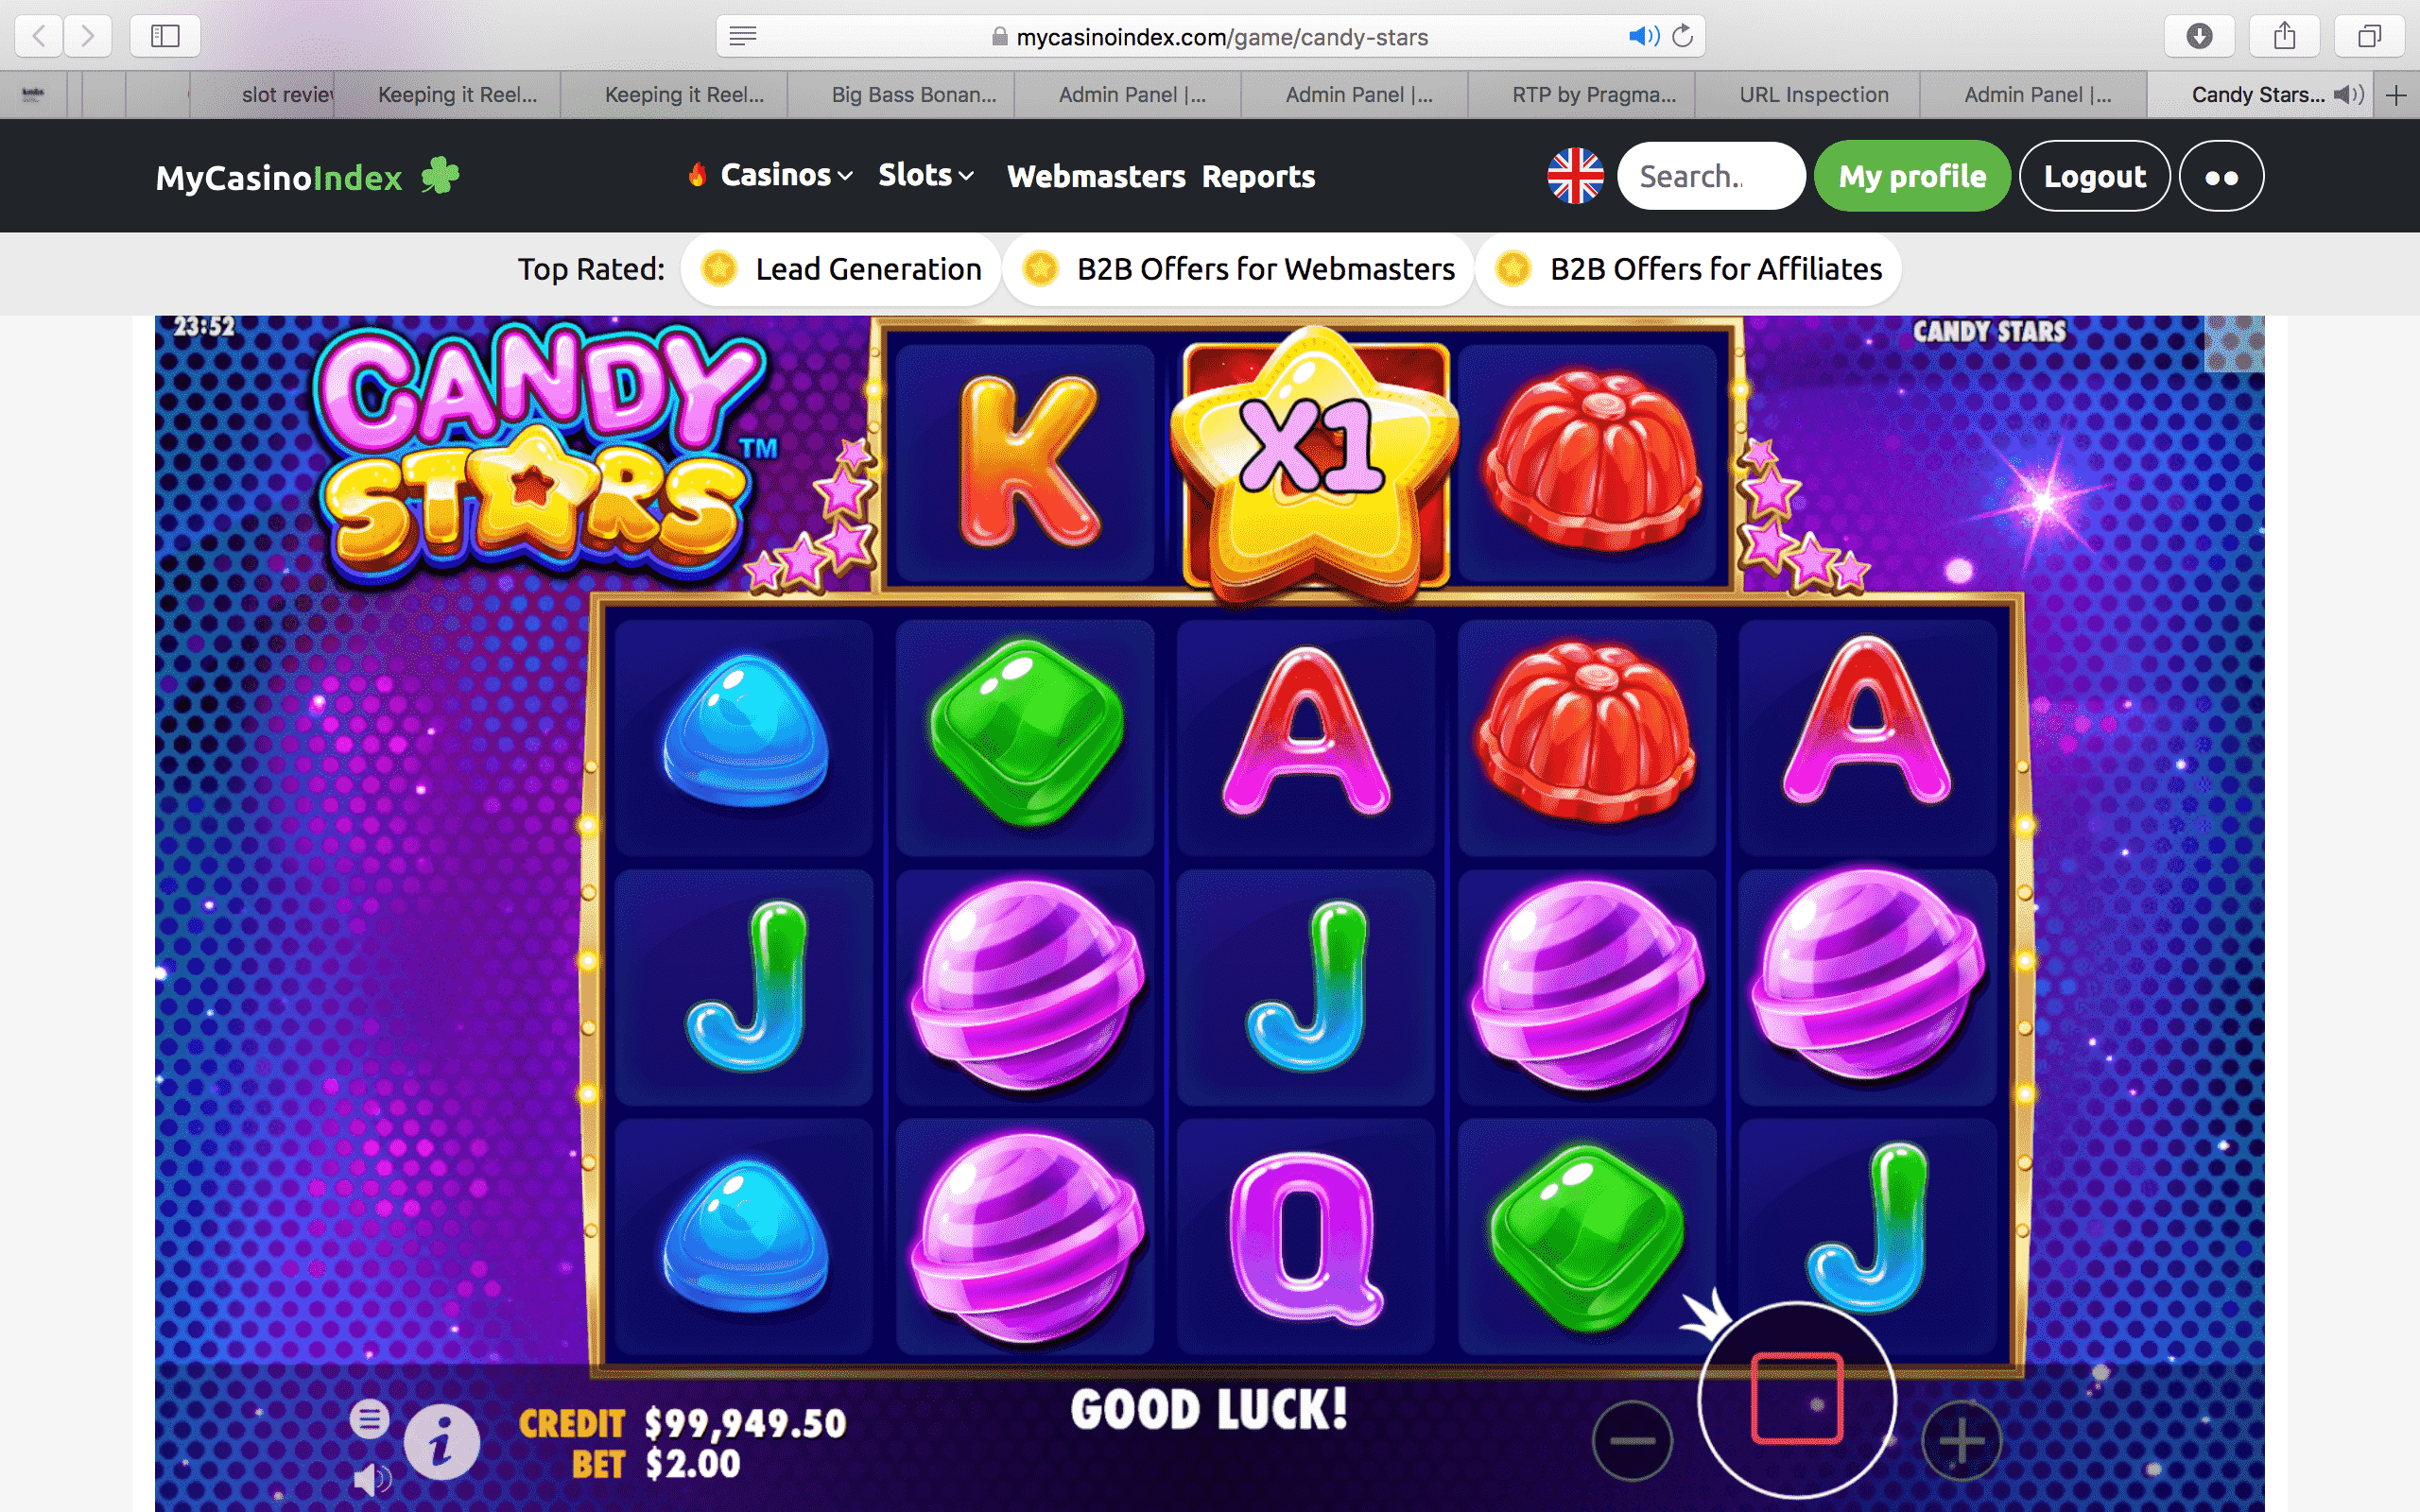Increase bet with the plus button
This screenshot has height=1512, width=2420.
point(1961,1441)
